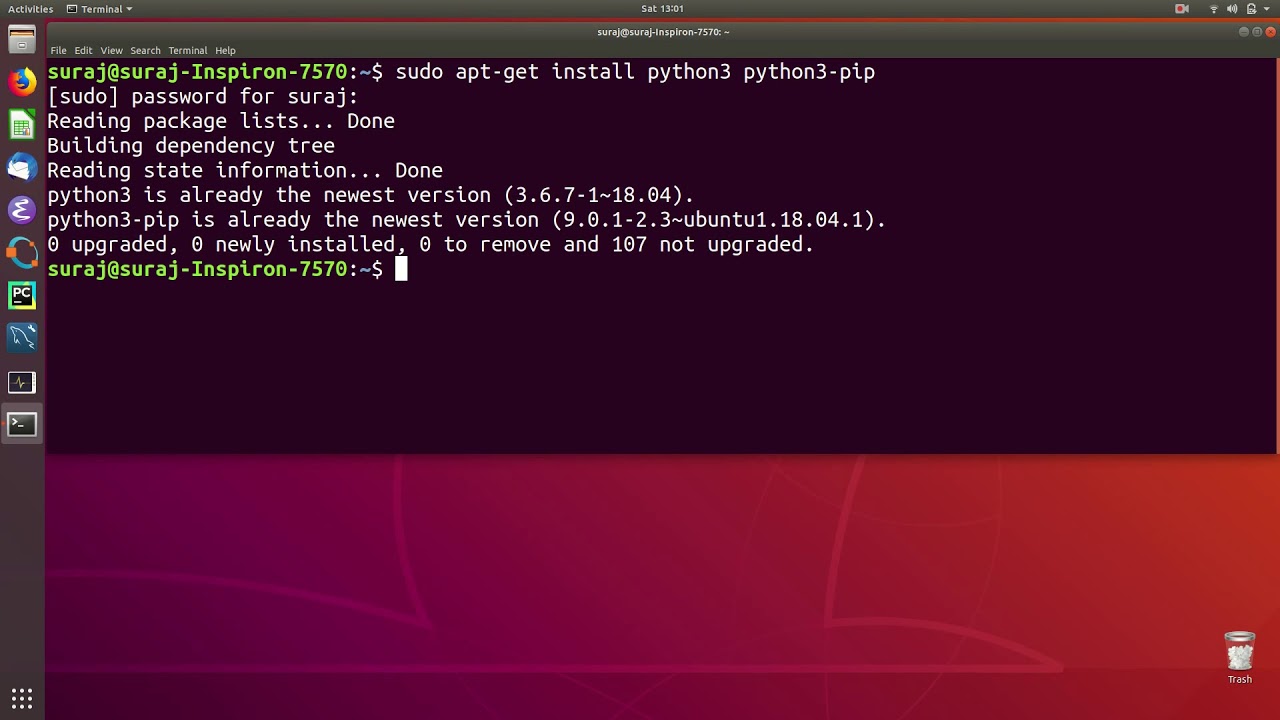Image resolution: width=1280 pixels, height=720 pixels.
Task: Click 'Building dependency tree' line
Action: [191, 146]
